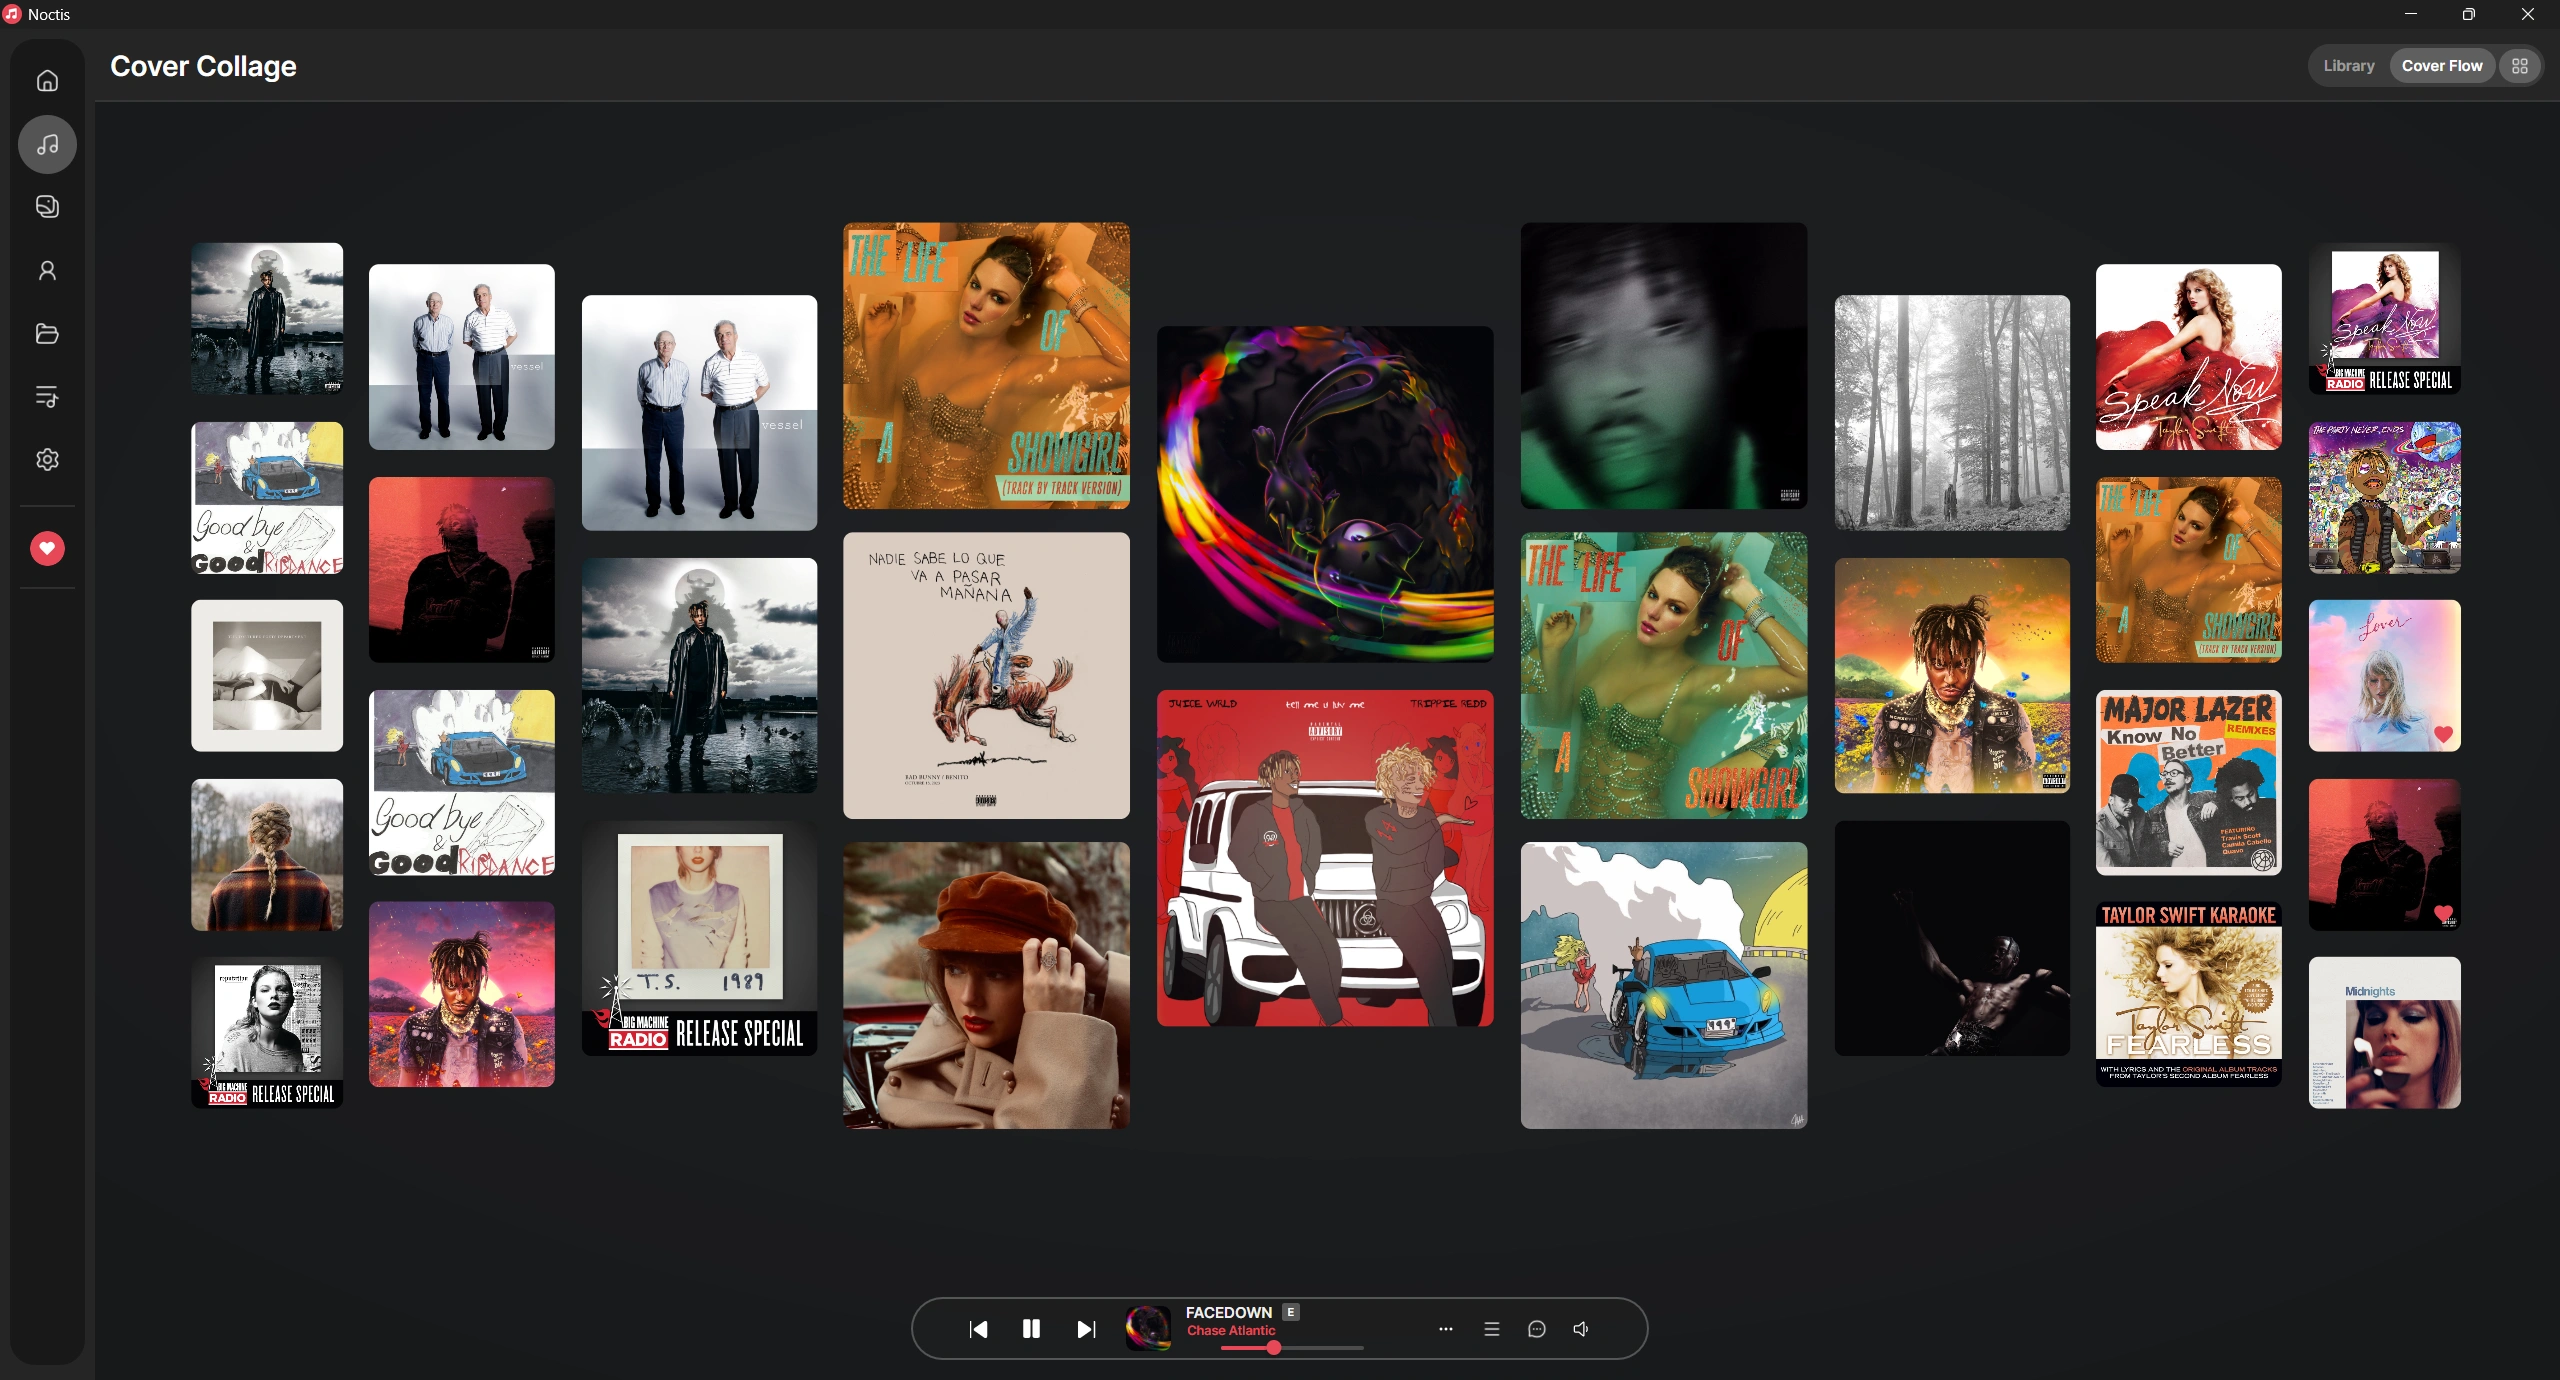Open the large Speak Now red dress cover

coord(2188,357)
